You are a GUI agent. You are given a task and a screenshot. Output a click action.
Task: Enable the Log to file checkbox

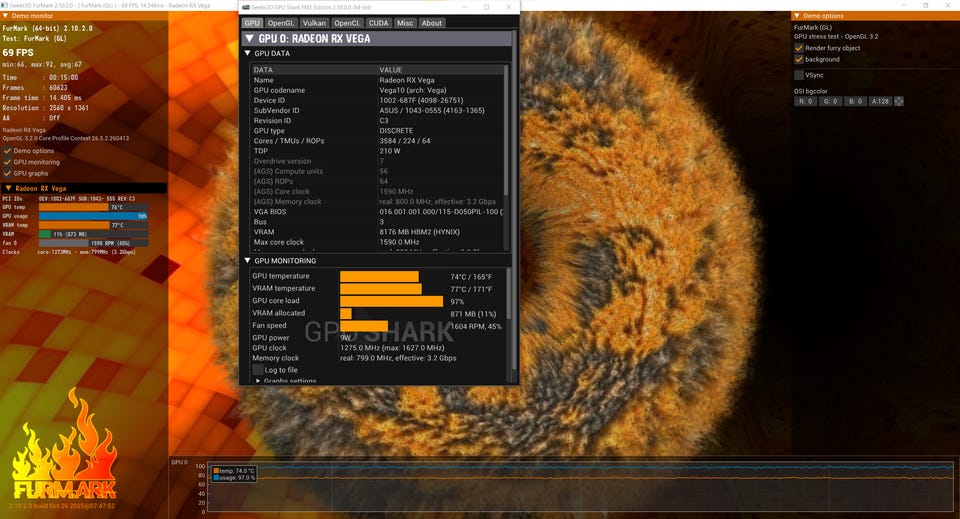click(x=258, y=370)
